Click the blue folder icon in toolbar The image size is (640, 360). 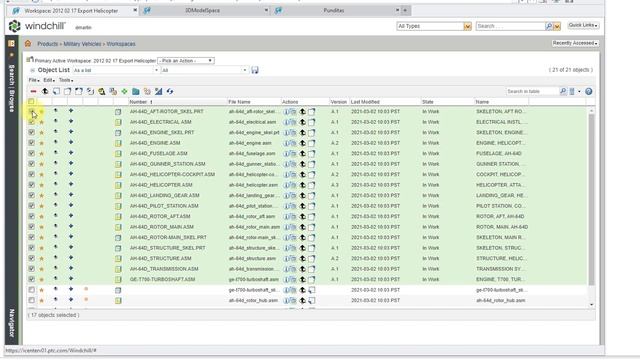pos(136,91)
